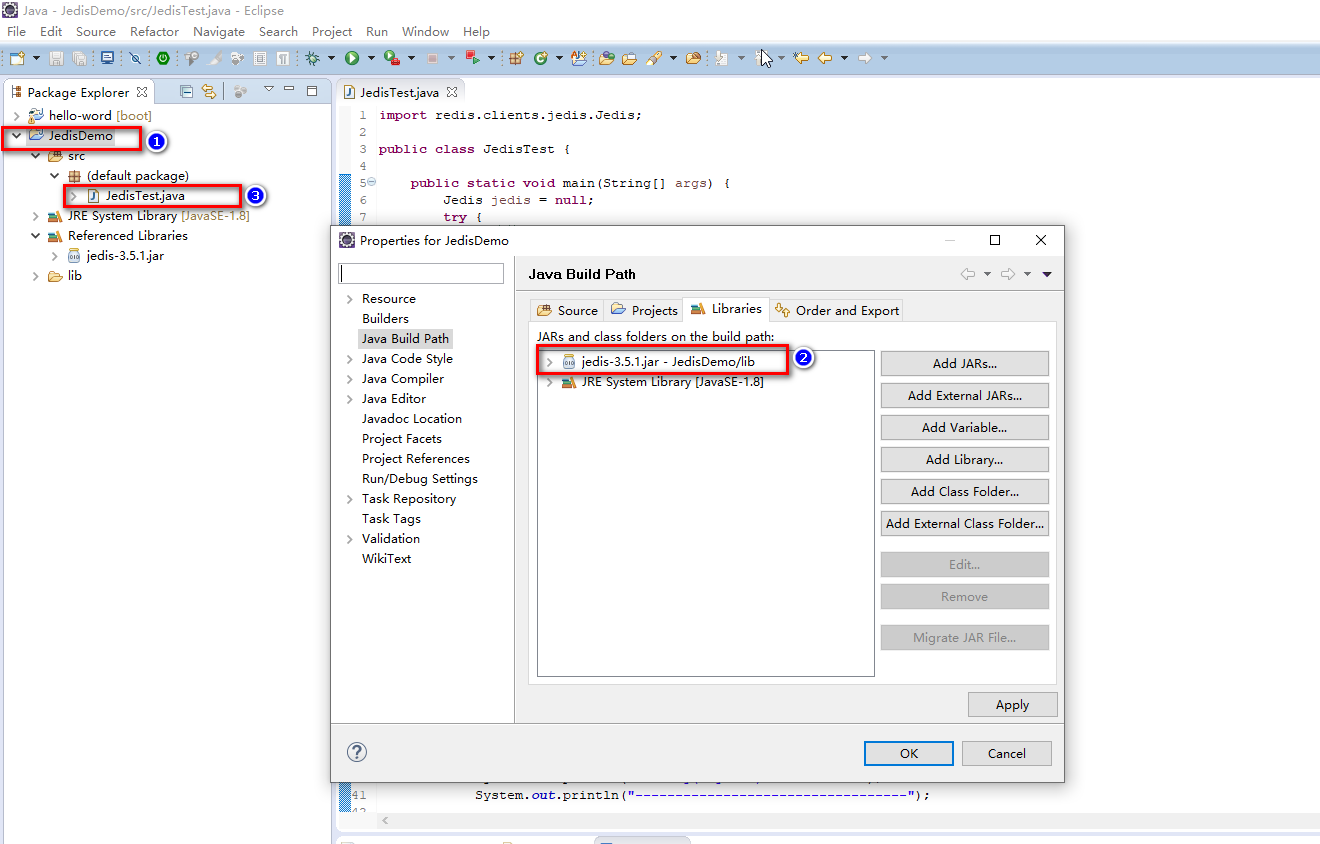Run the JedisTest application with the Run icon
The height and width of the screenshot is (844, 1320).
(352, 57)
